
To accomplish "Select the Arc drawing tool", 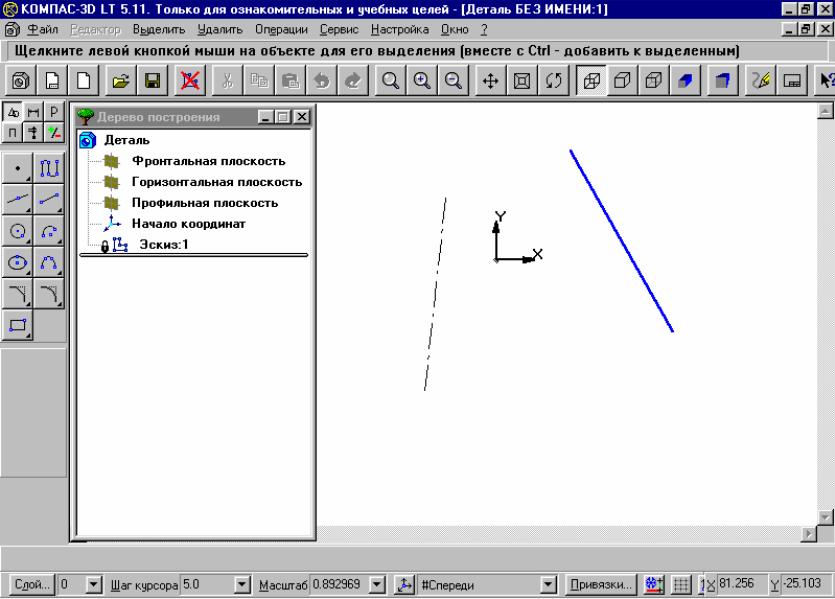I will pyautogui.click(x=49, y=231).
